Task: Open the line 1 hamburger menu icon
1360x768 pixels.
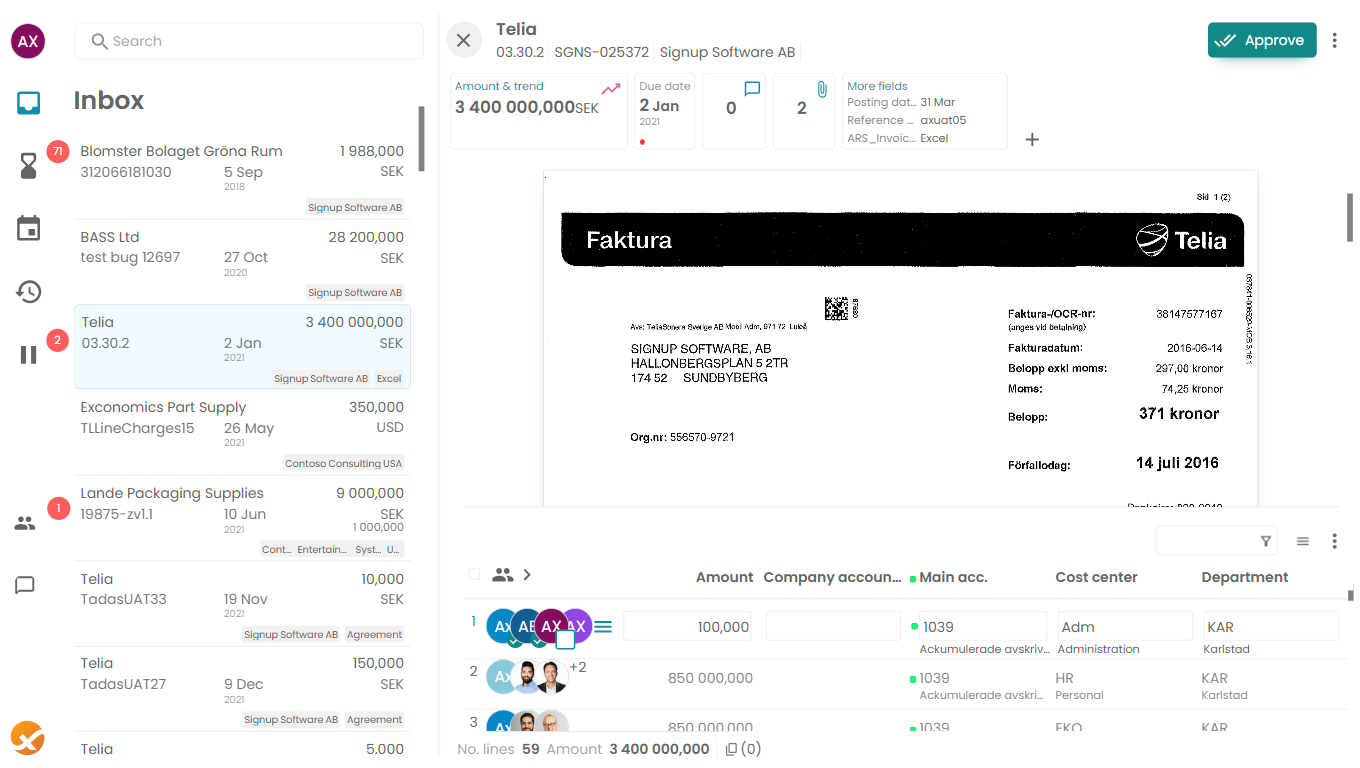Action: coord(603,627)
